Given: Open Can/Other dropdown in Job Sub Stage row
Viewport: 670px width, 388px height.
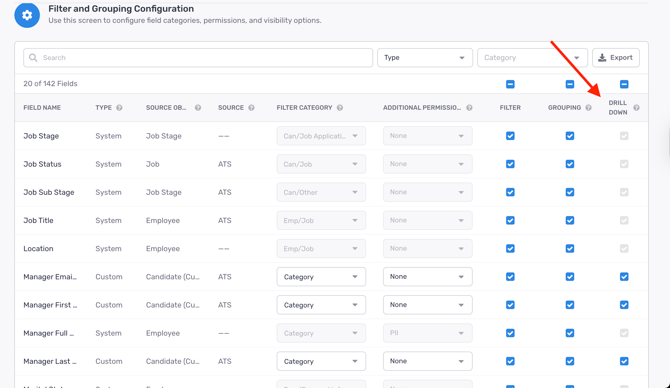Looking at the screenshot, I should tap(321, 192).
